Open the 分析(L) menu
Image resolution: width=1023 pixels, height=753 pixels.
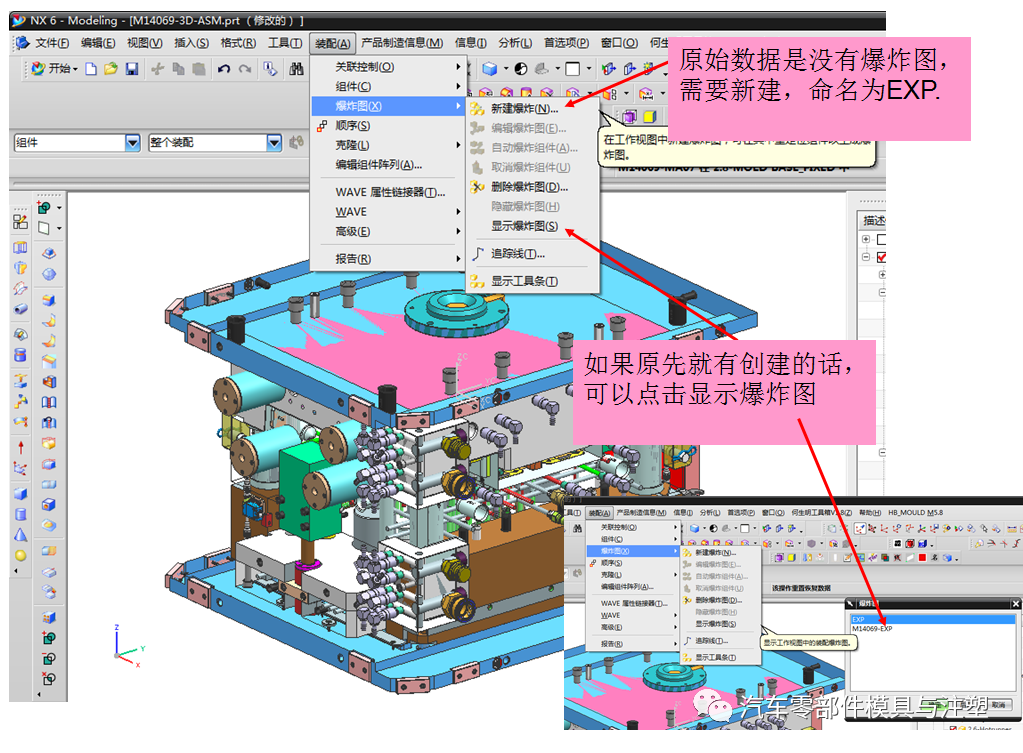[515, 43]
